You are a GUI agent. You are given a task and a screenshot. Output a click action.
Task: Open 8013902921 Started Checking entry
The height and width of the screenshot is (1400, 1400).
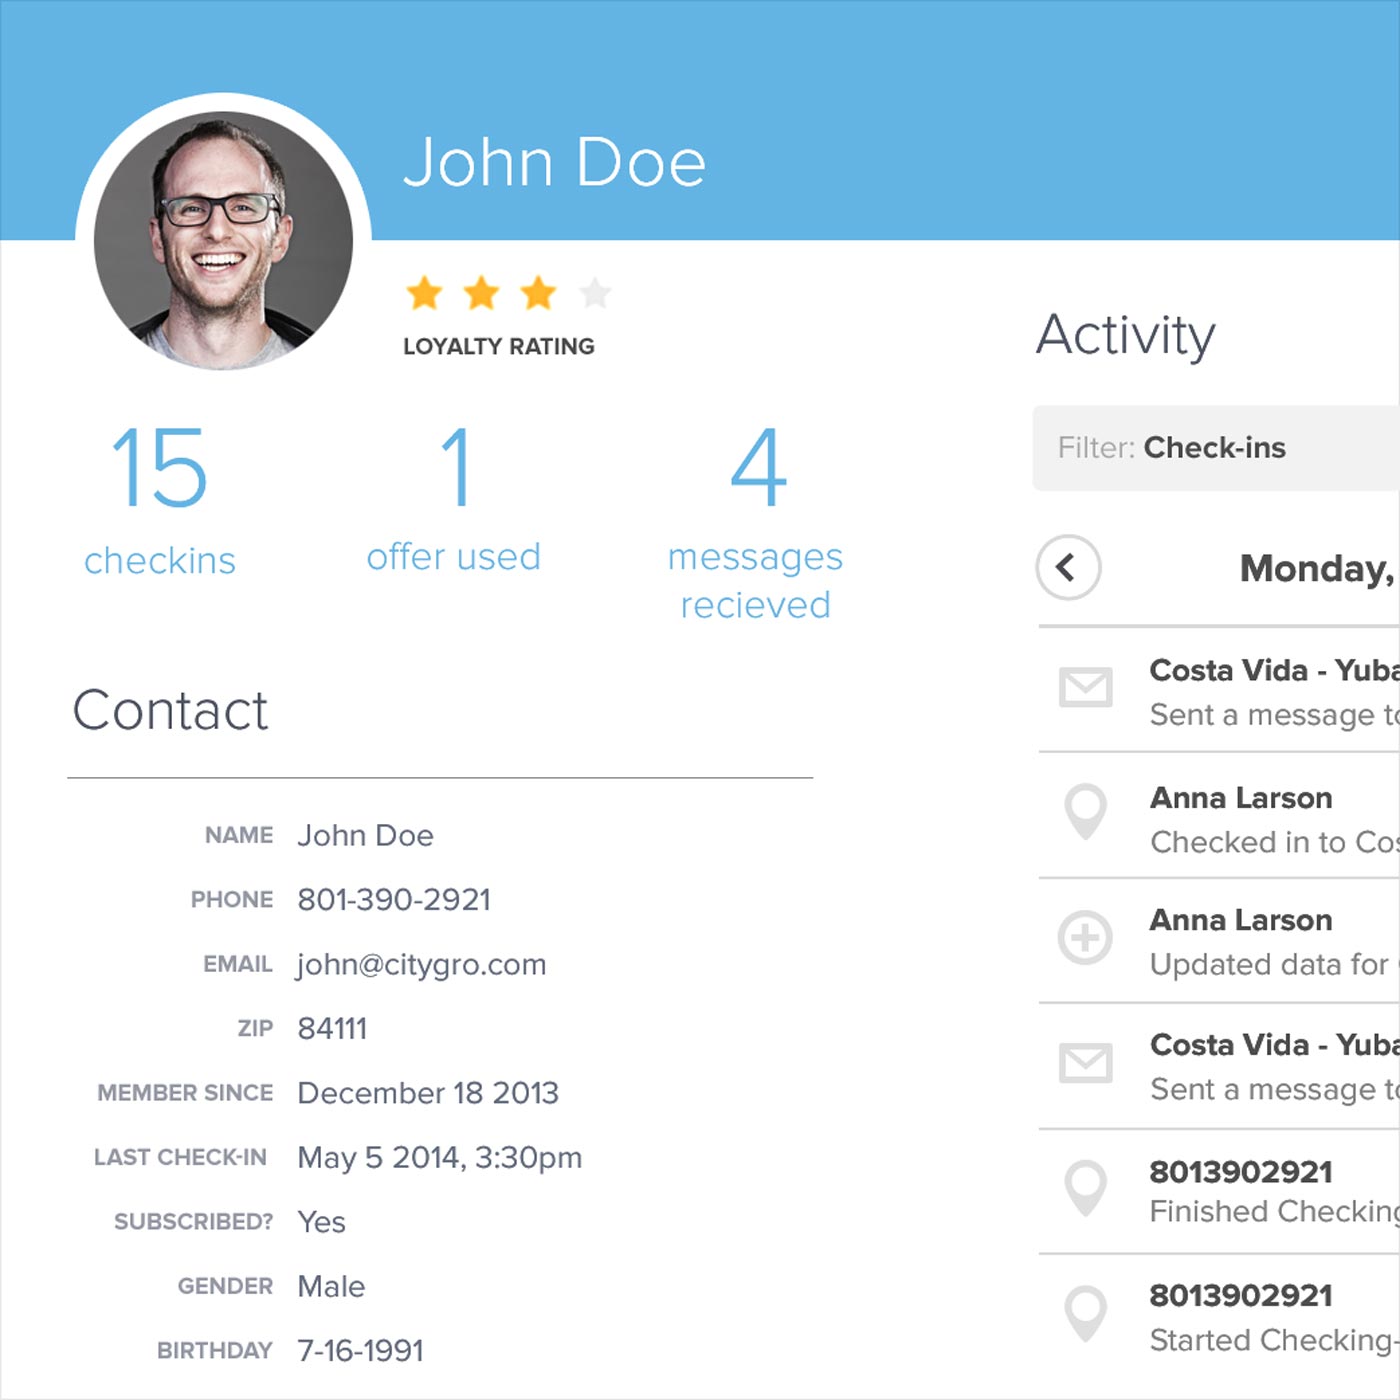pyautogui.click(x=1219, y=1317)
